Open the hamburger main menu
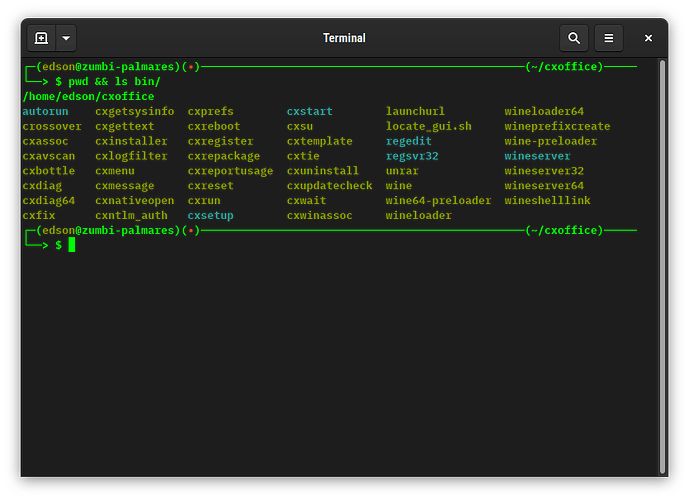 tap(609, 38)
